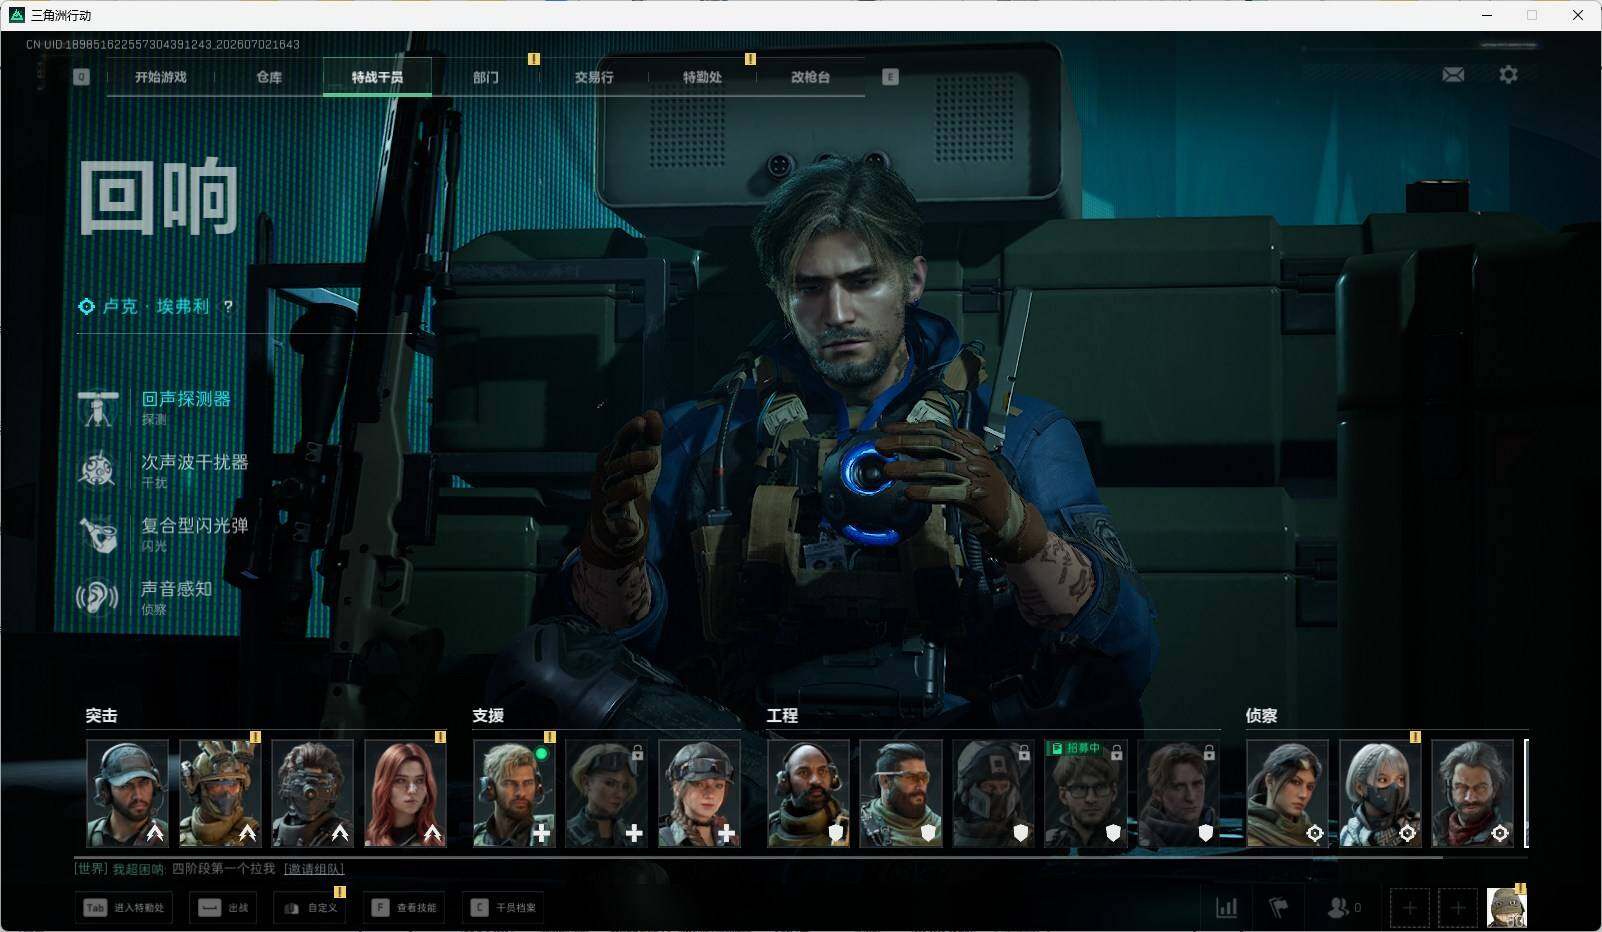
Task: Select the 声音感知 skill icon
Action: pos(98,597)
